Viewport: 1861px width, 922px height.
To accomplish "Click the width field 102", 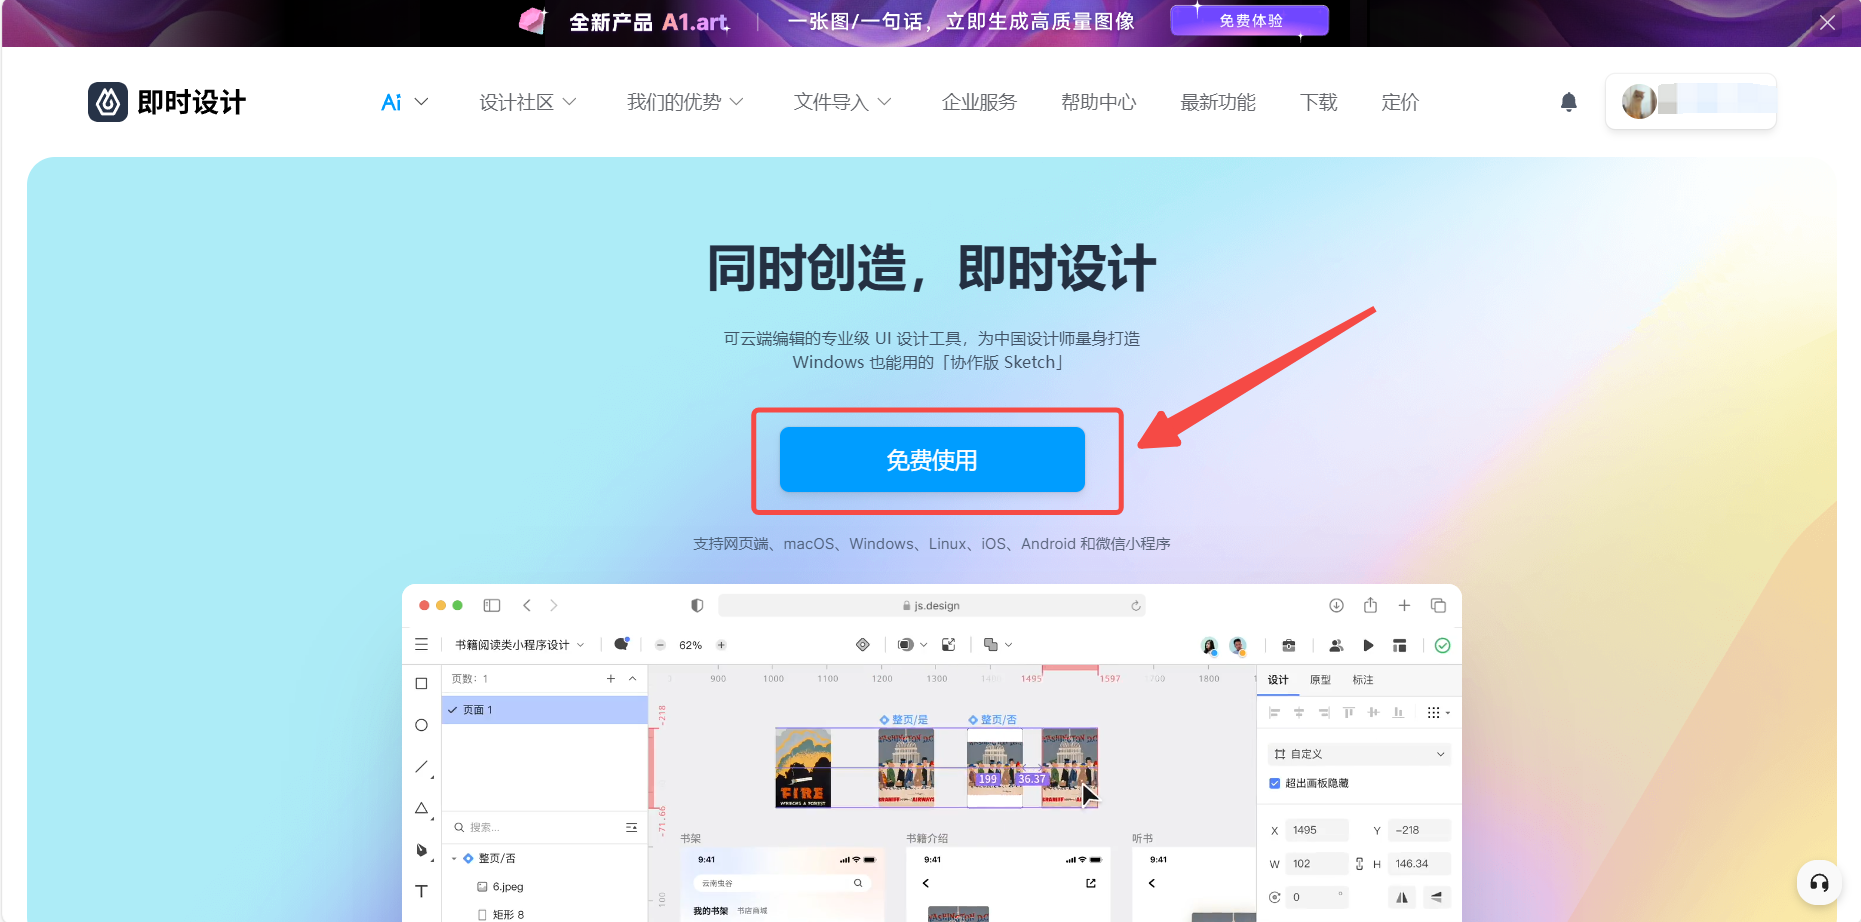I will 1316,864.
